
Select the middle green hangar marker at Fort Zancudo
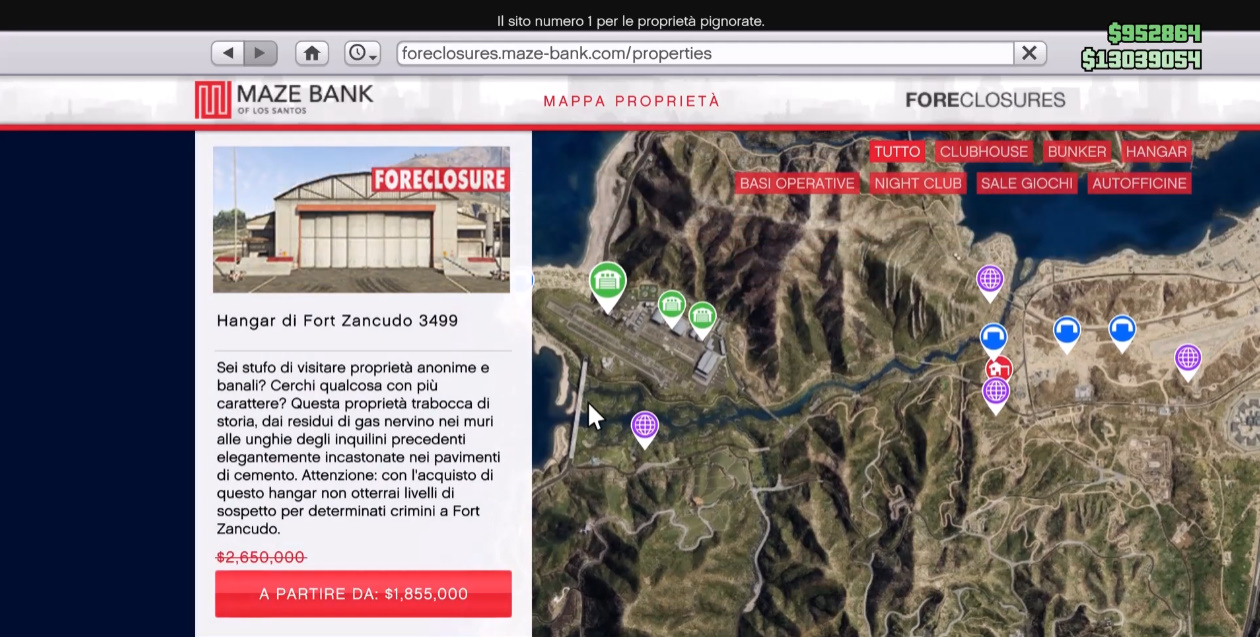pos(671,307)
